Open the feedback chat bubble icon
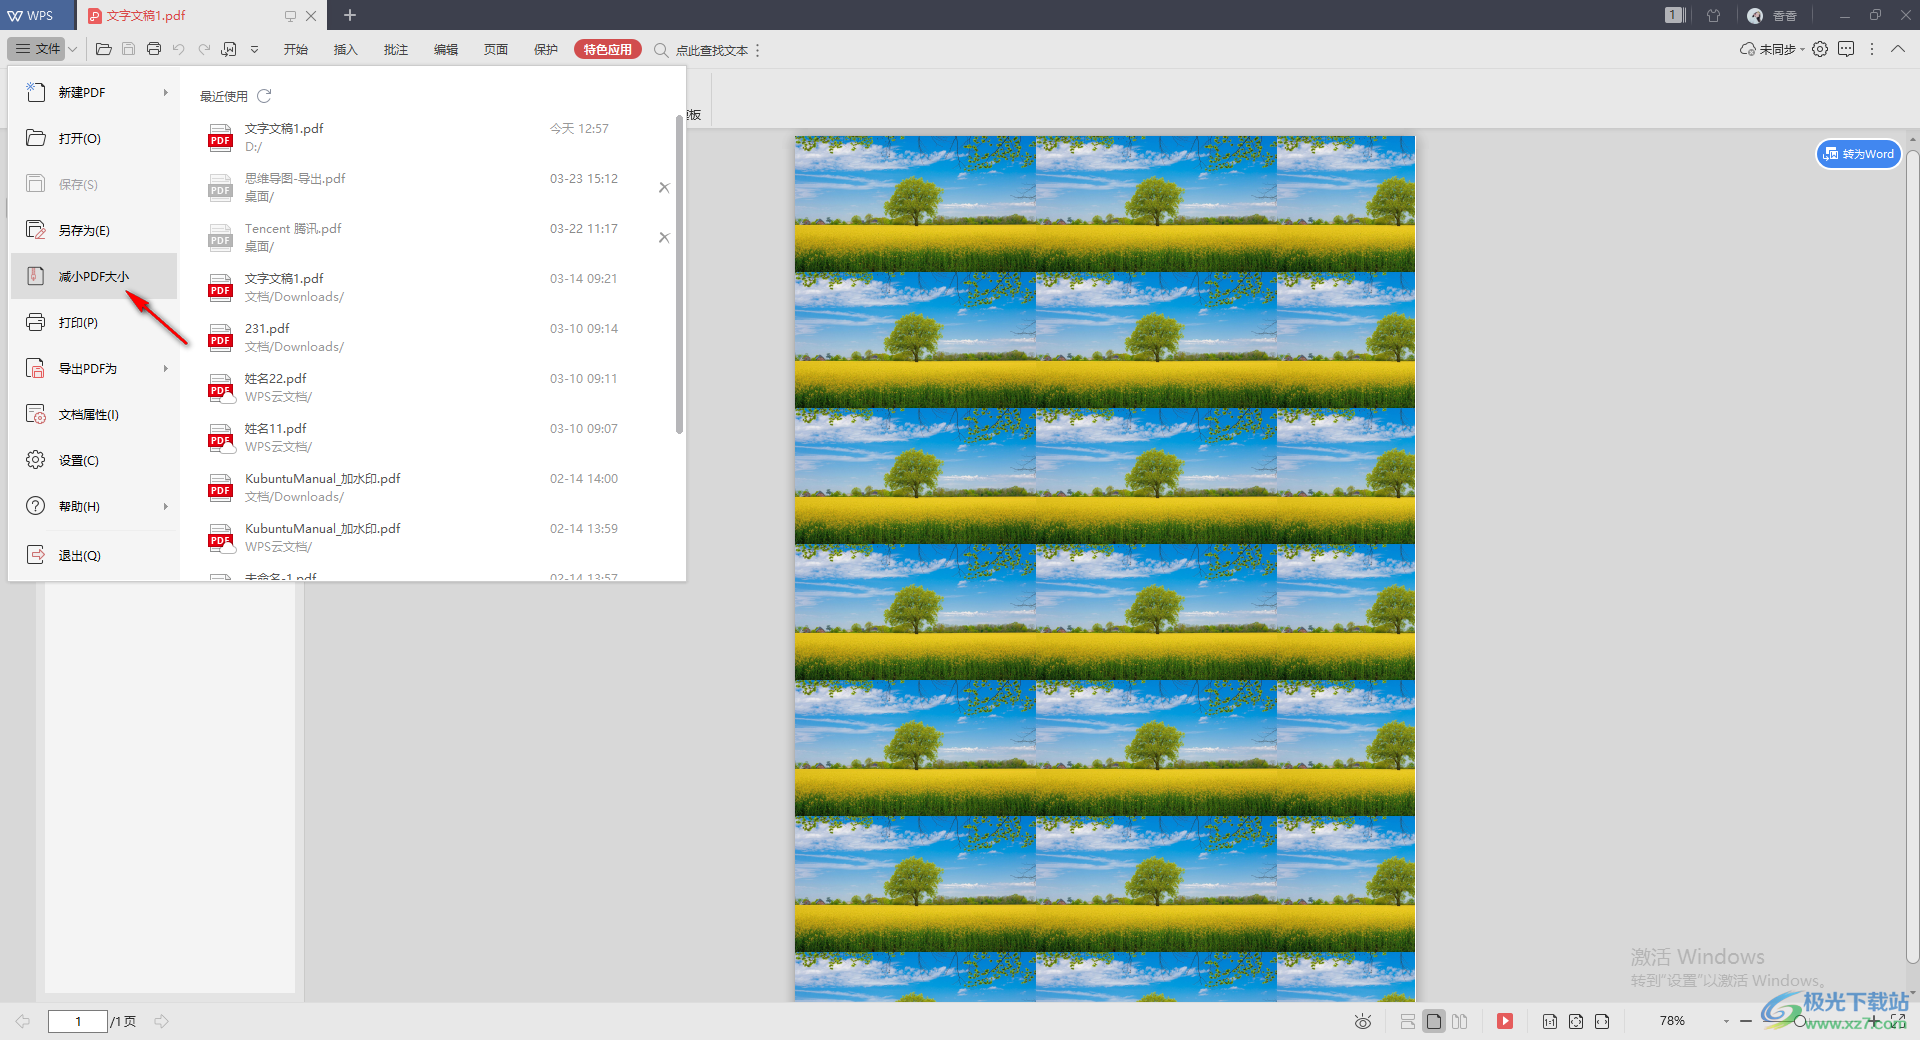This screenshot has height=1040, width=1920. click(1846, 49)
